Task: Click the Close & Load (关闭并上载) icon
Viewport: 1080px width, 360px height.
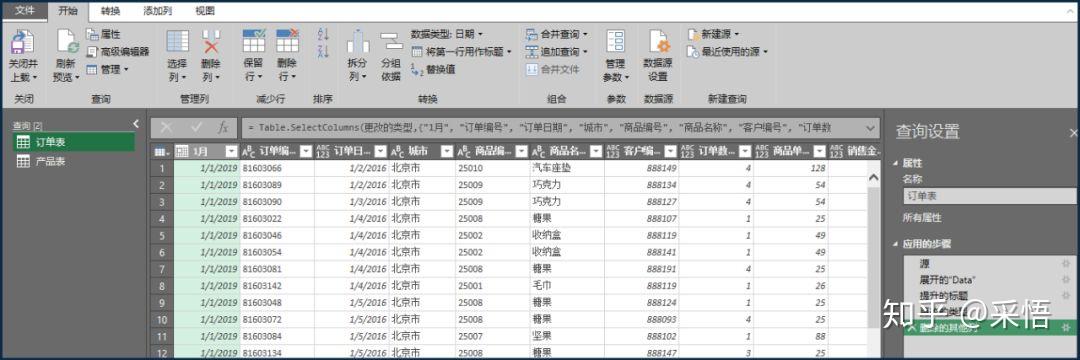Action: point(23,42)
